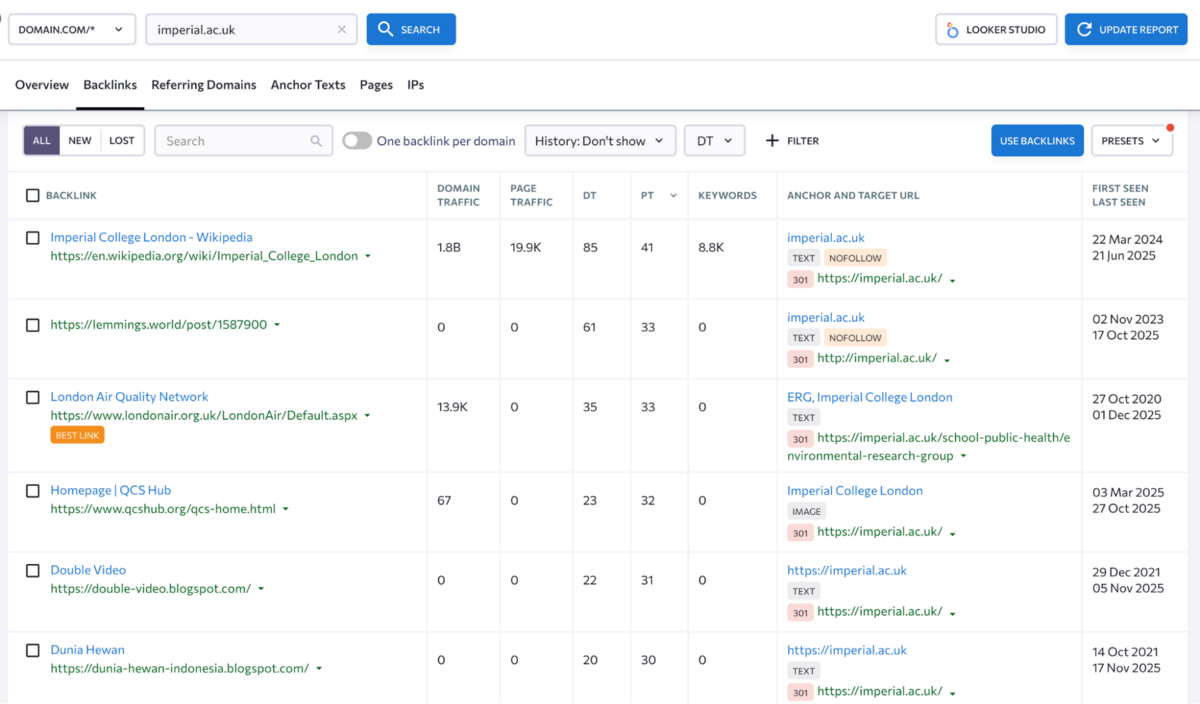
Task: Open History: Don't show dropdown
Action: 600,141
